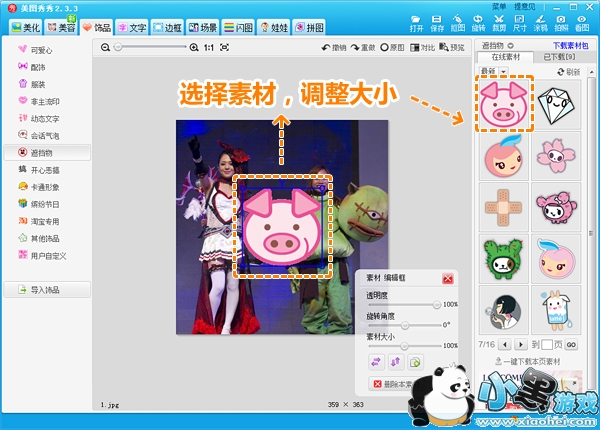Choose the green cactus dog sticker
The height and width of the screenshot is (430, 600).
click(x=504, y=259)
